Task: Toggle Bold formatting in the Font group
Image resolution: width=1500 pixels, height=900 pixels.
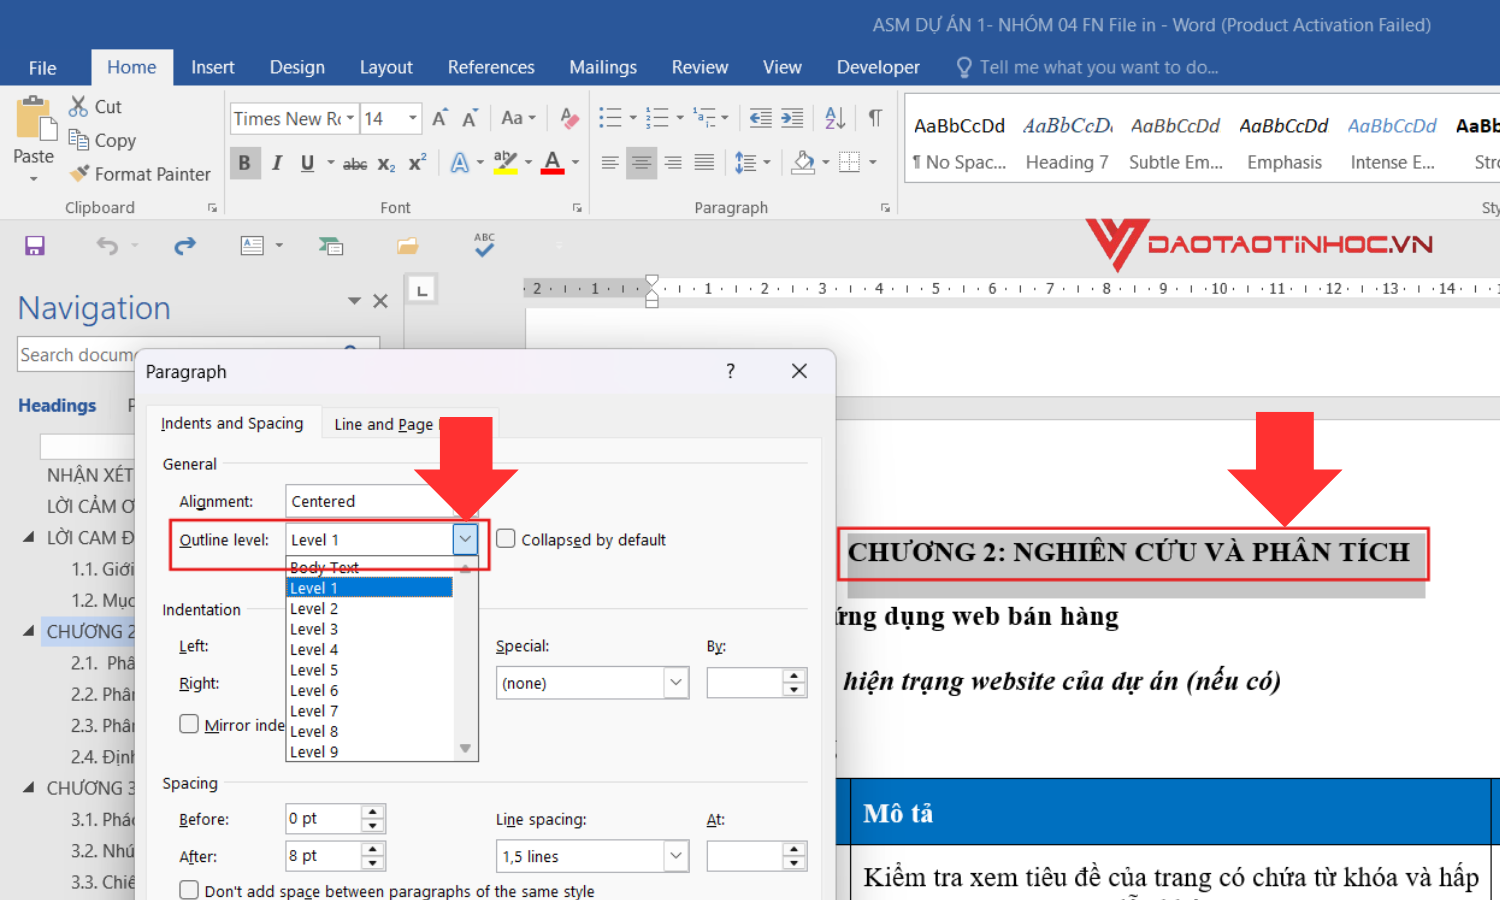Action: coord(244,163)
